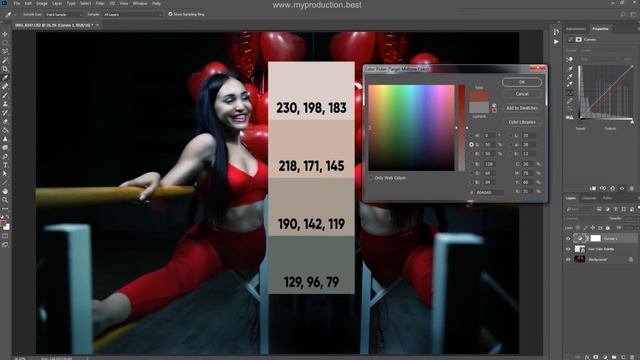Open the File menu

pyautogui.click(x=17, y=3)
